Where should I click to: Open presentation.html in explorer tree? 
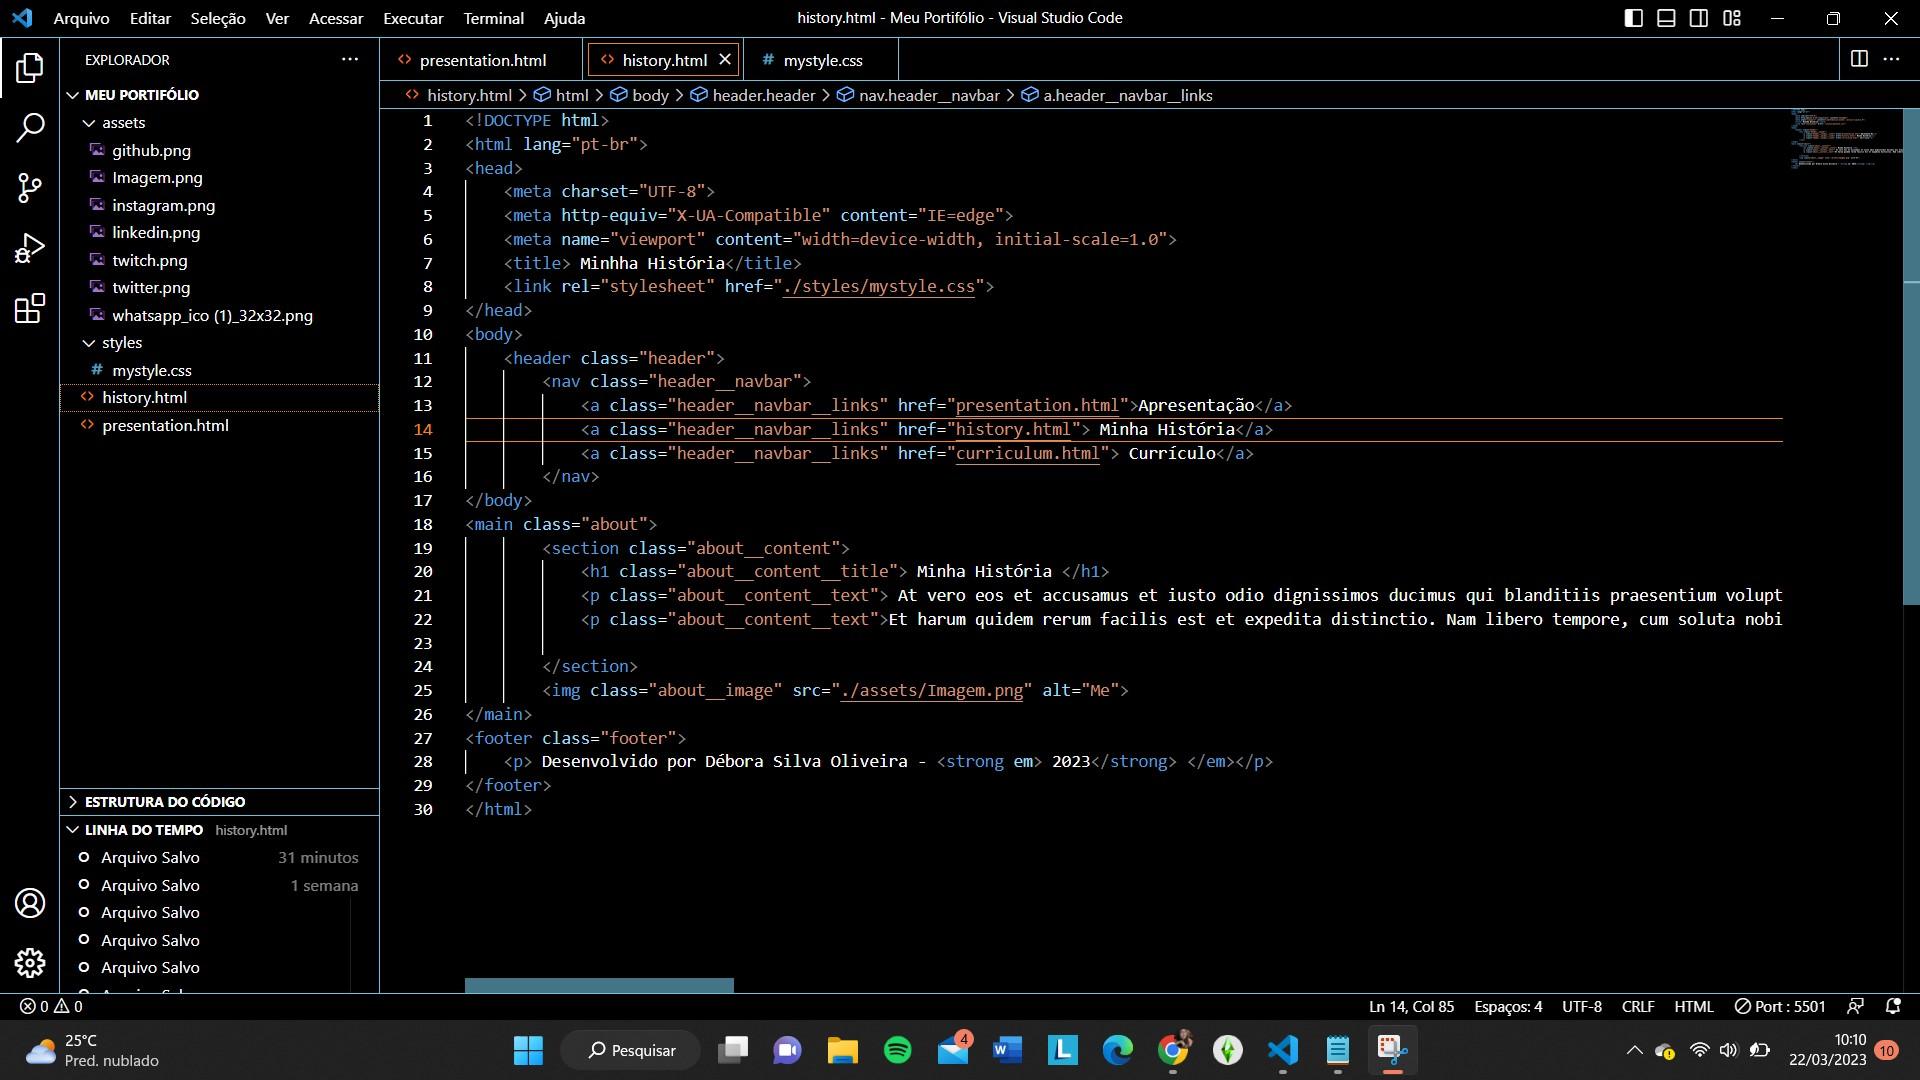pos(165,425)
